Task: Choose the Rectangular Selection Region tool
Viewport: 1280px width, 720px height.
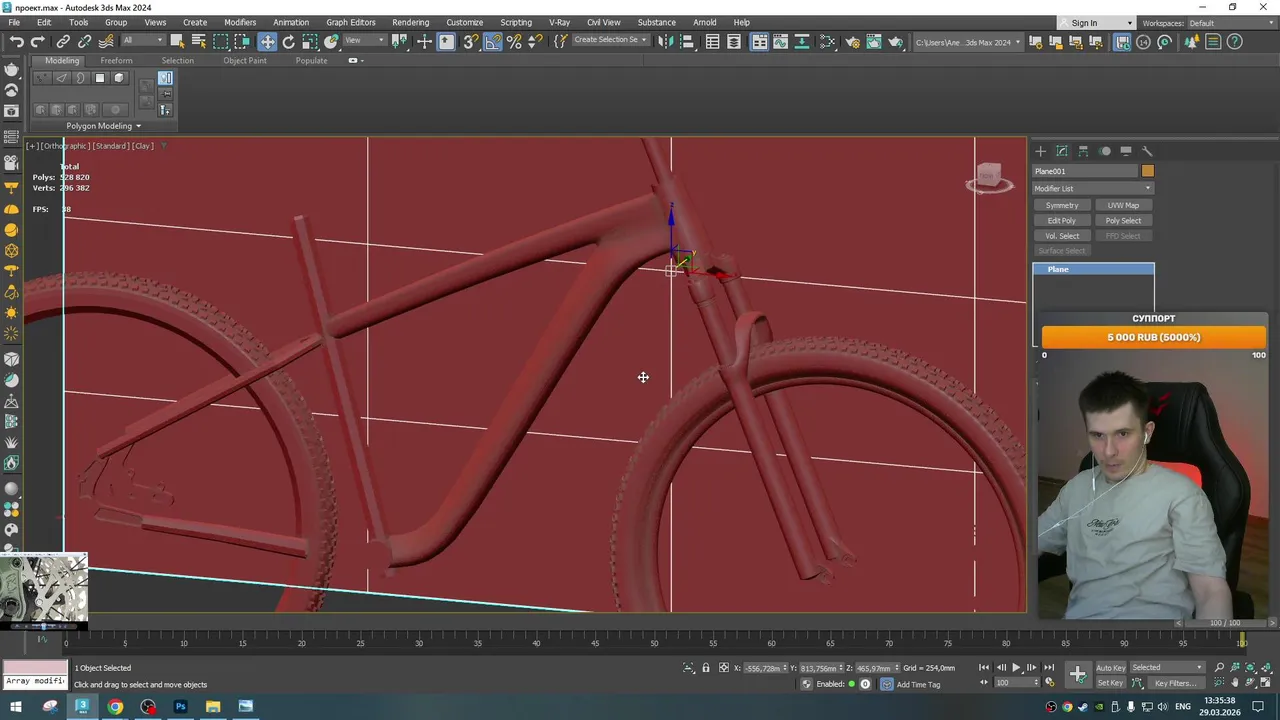Action: tap(221, 41)
